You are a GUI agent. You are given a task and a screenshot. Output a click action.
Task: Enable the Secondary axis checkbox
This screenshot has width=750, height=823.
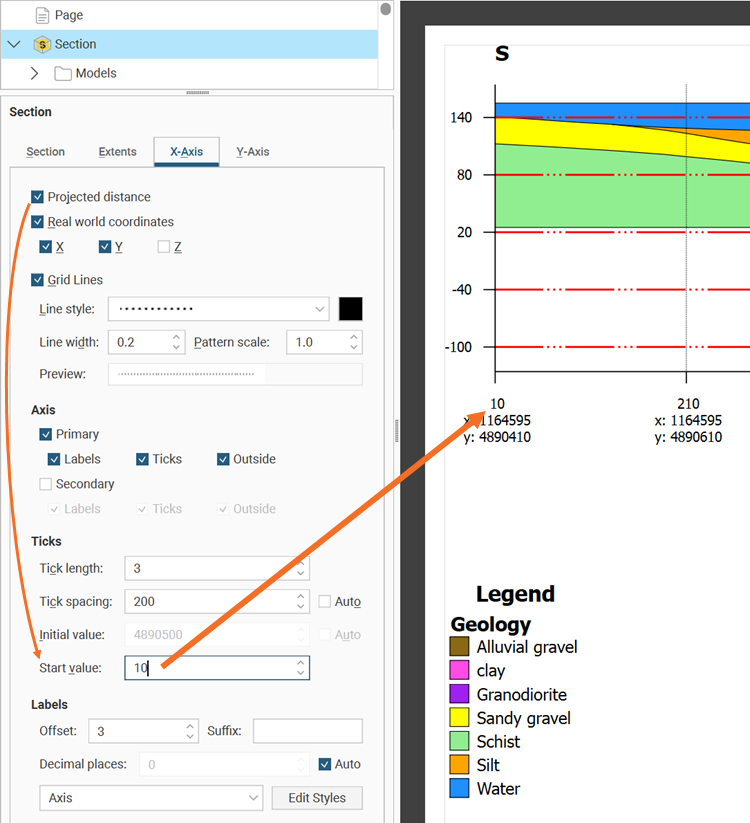46,484
